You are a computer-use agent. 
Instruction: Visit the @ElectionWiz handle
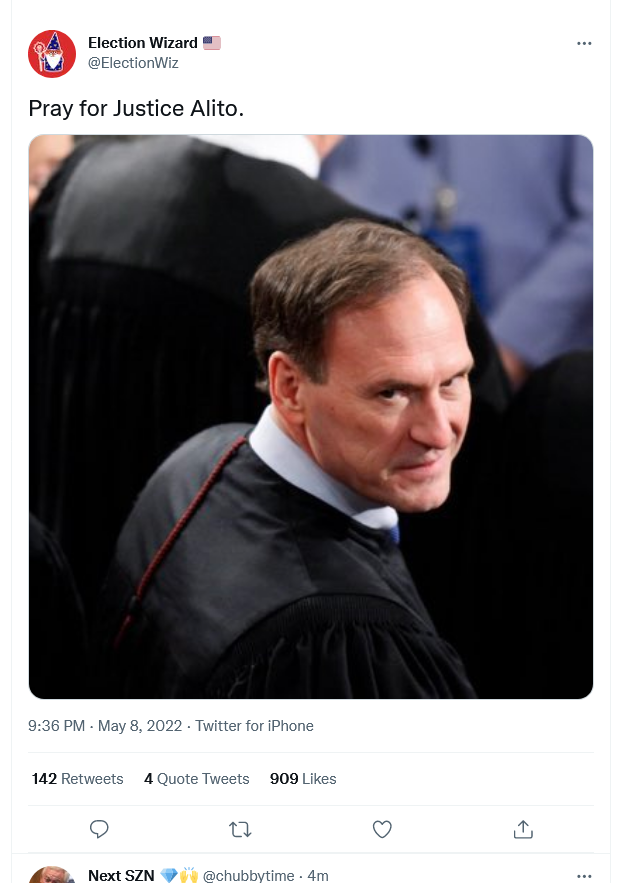pyautogui.click(x=133, y=62)
